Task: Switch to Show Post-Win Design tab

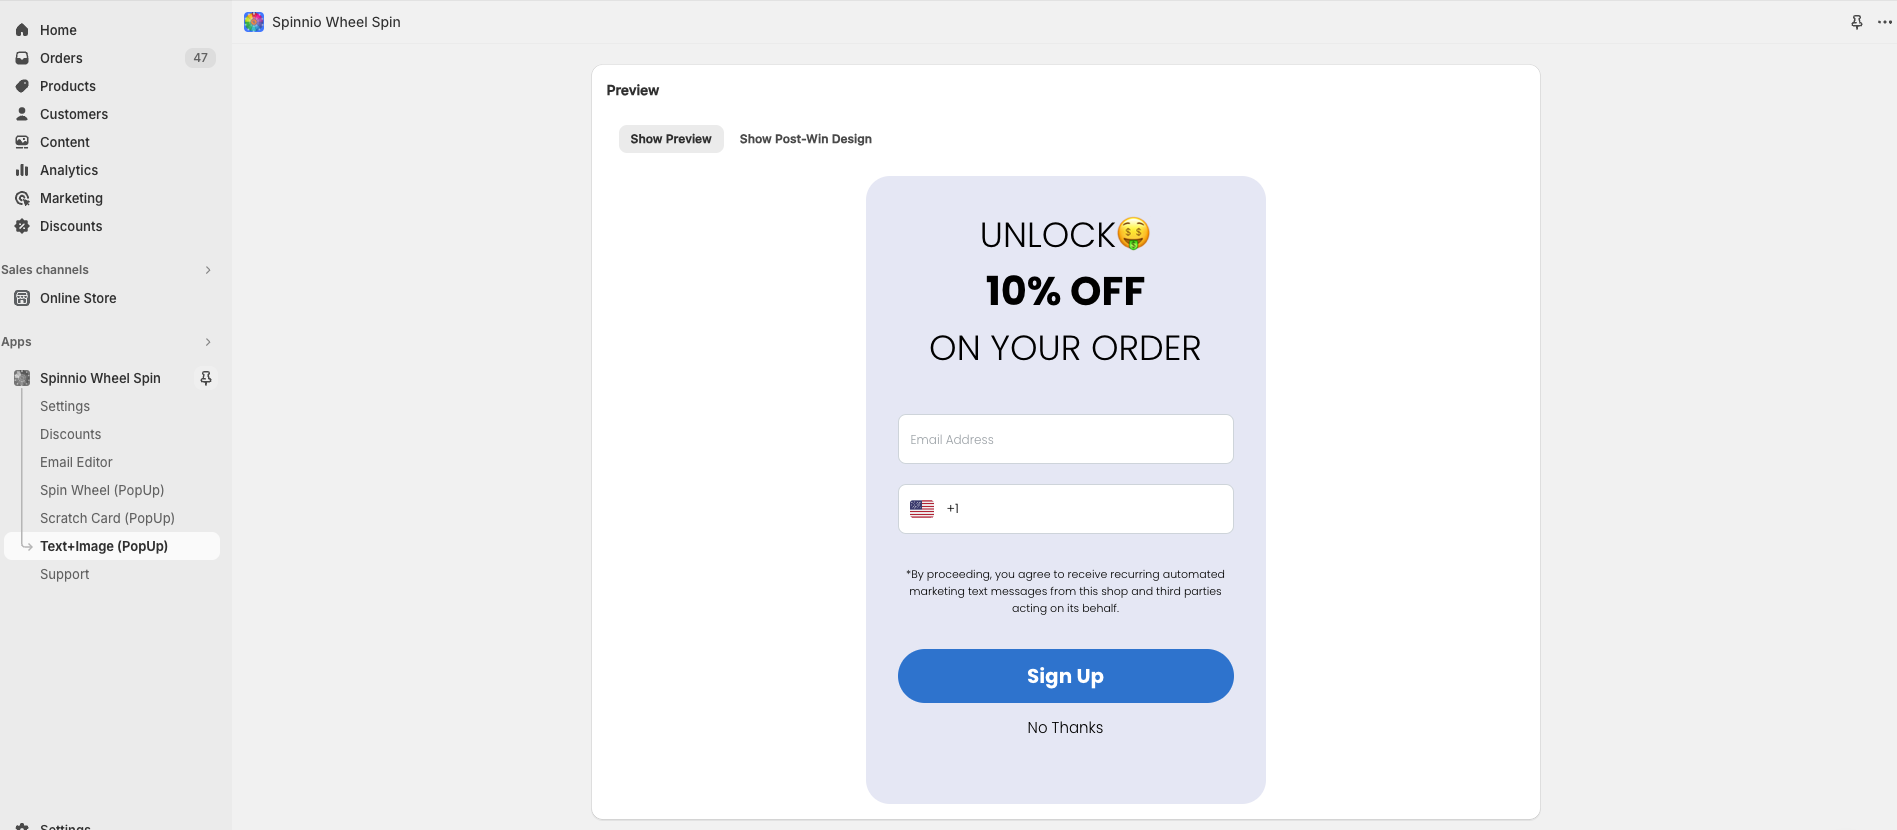Action: coord(806,139)
